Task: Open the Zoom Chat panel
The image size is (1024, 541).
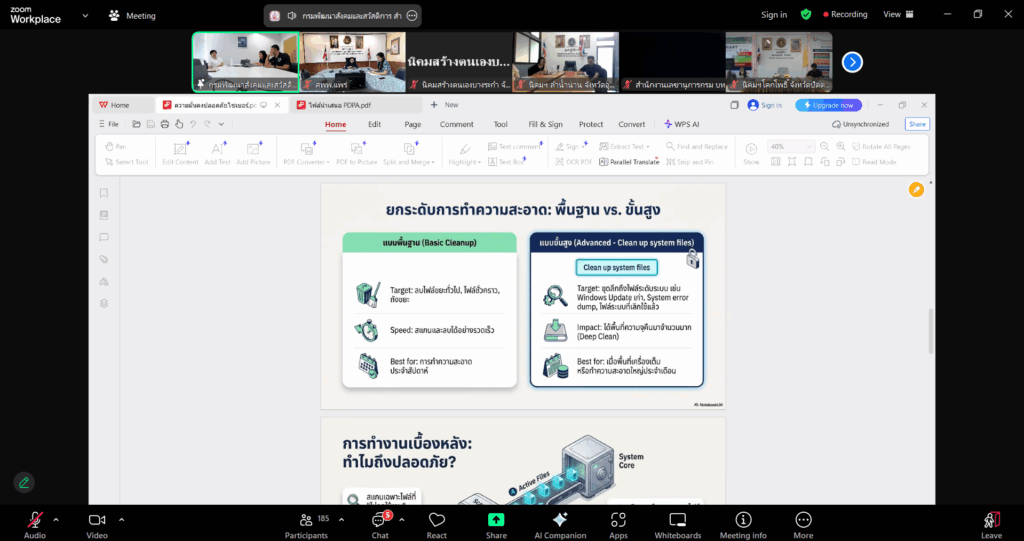Action: point(379,524)
